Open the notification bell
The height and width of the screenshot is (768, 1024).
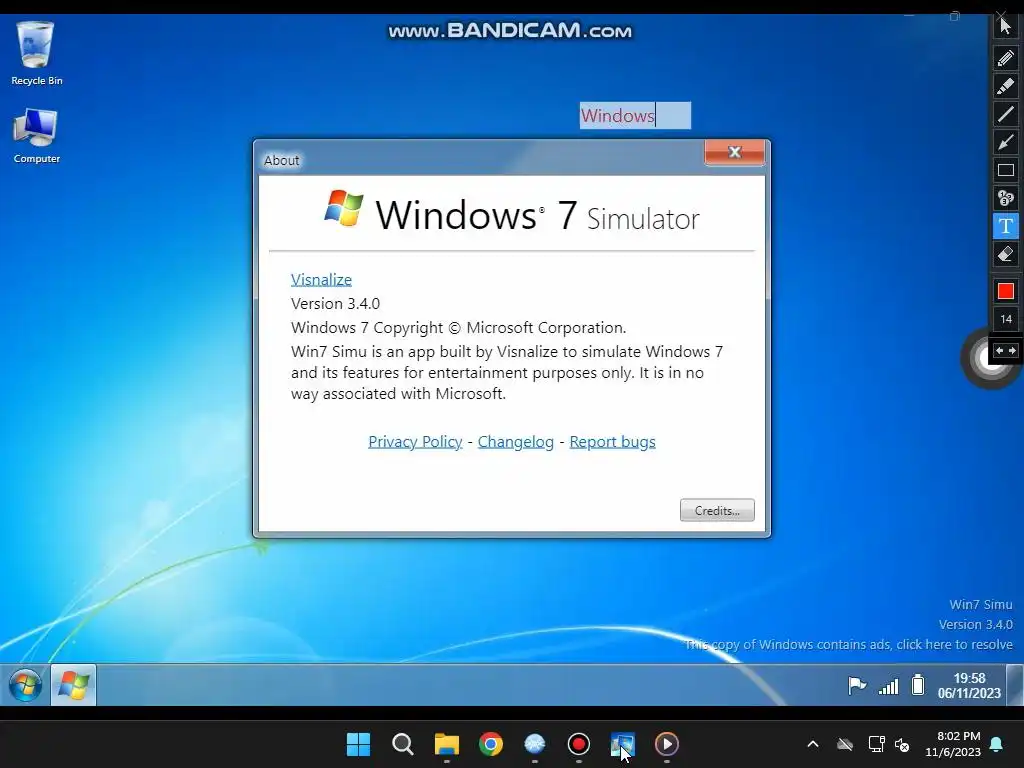click(x=997, y=744)
